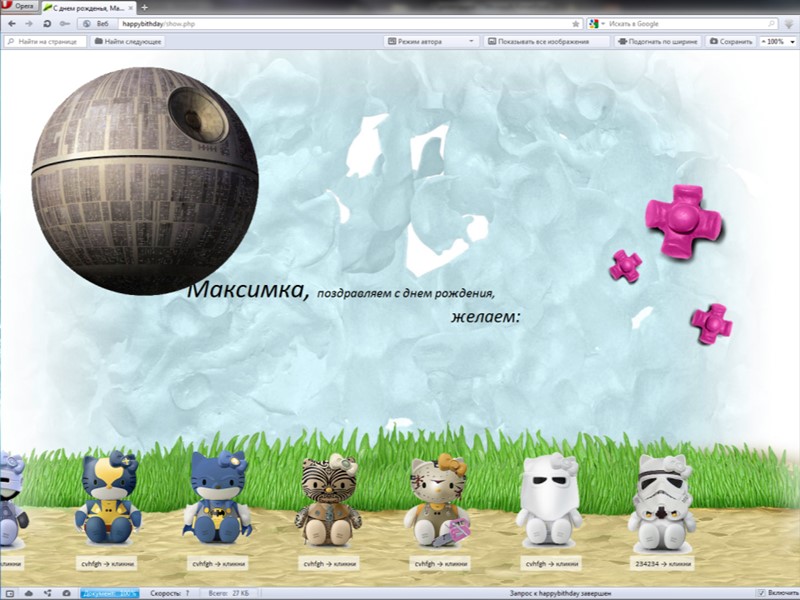Viewport: 800px width, 600px height.
Task: Click the '234234 → кликни' label
Action: pyautogui.click(x=663, y=564)
